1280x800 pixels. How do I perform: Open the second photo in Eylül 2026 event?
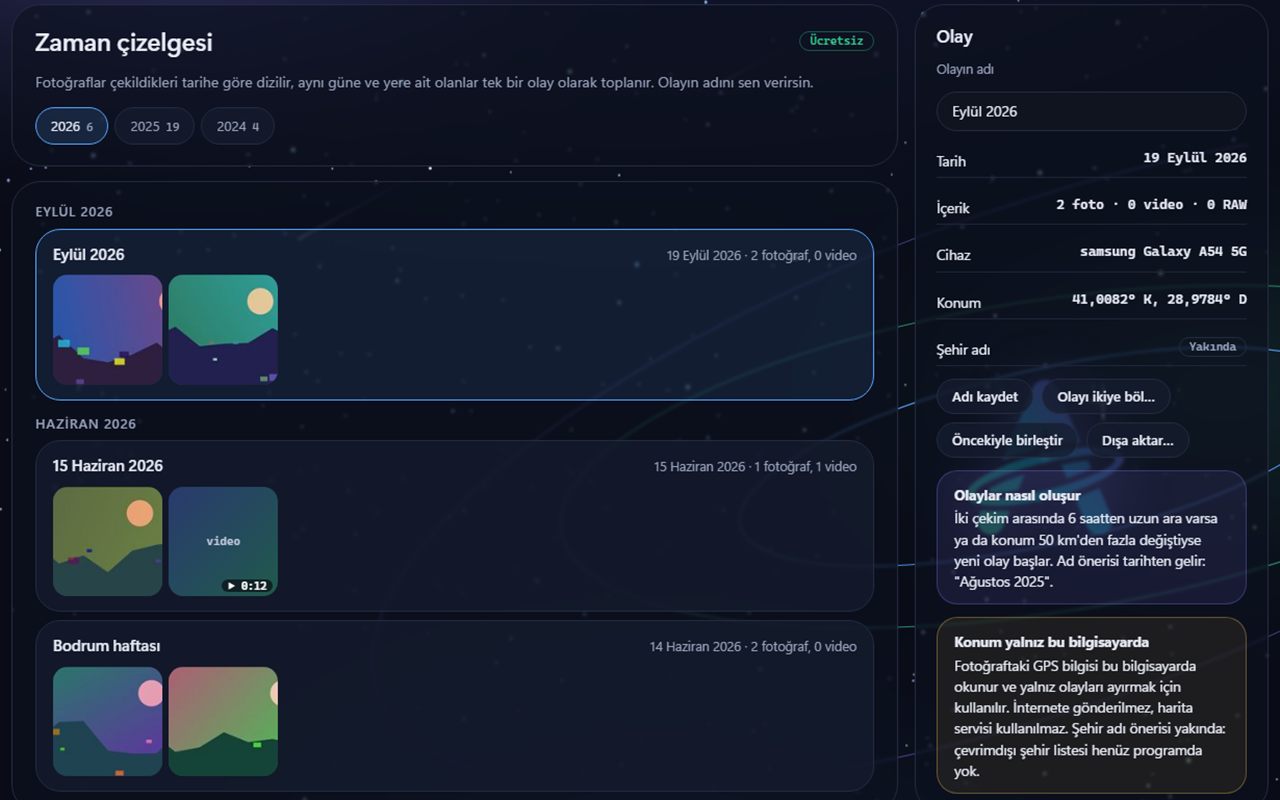(223, 330)
